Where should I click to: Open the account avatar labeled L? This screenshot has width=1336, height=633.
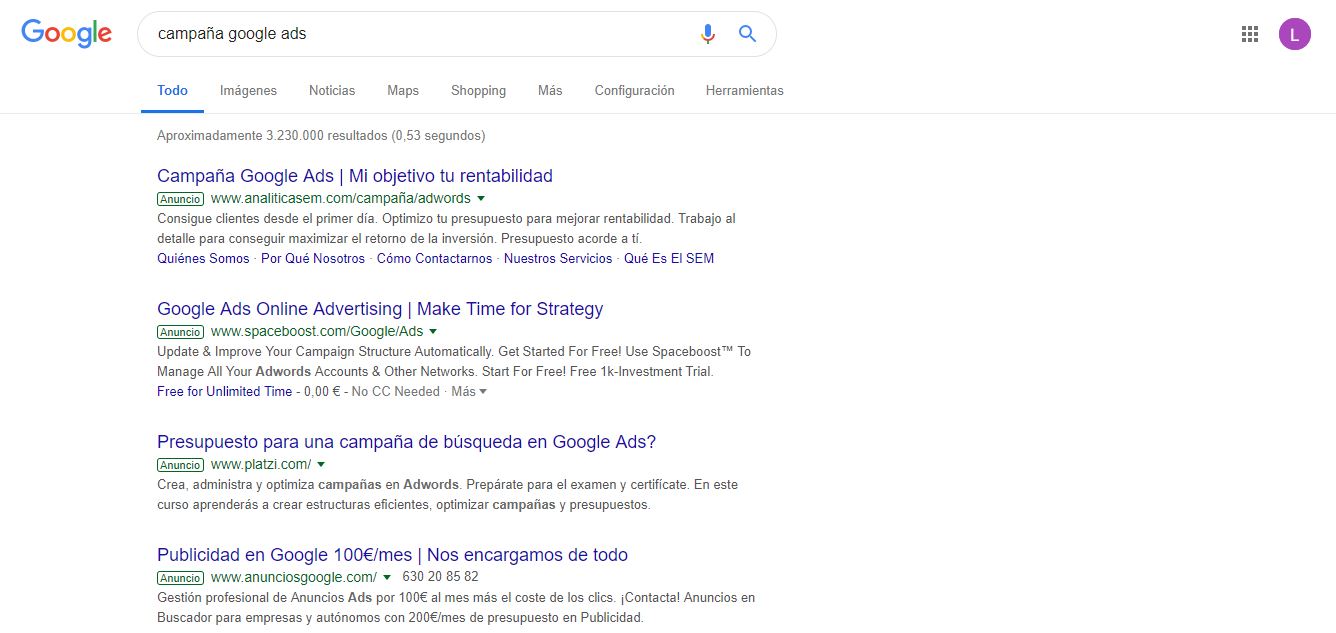pyautogui.click(x=1294, y=34)
